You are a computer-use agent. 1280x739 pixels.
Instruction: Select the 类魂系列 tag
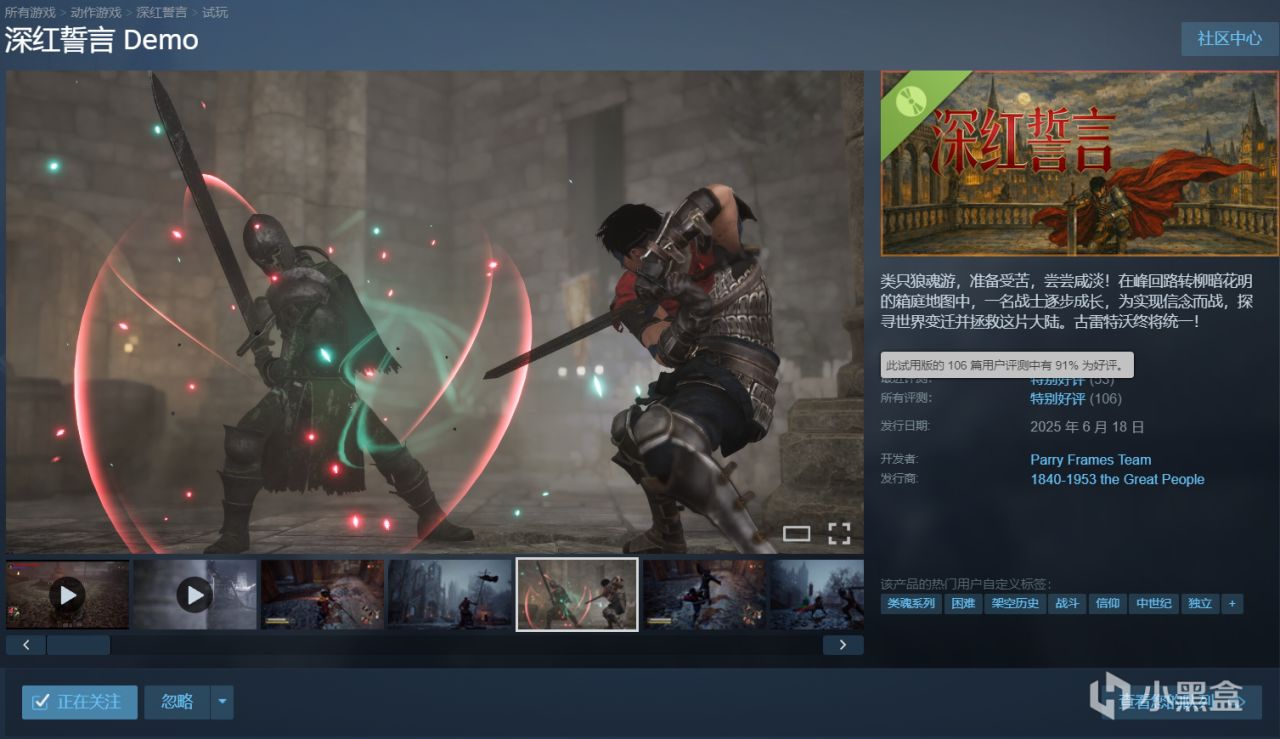(x=911, y=604)
